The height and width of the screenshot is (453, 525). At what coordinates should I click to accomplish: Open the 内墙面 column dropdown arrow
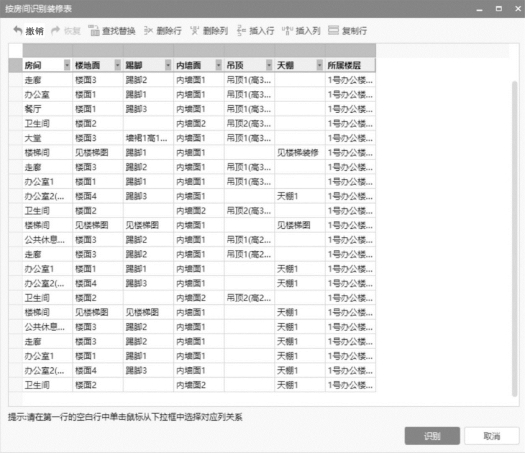pos(219,65)
